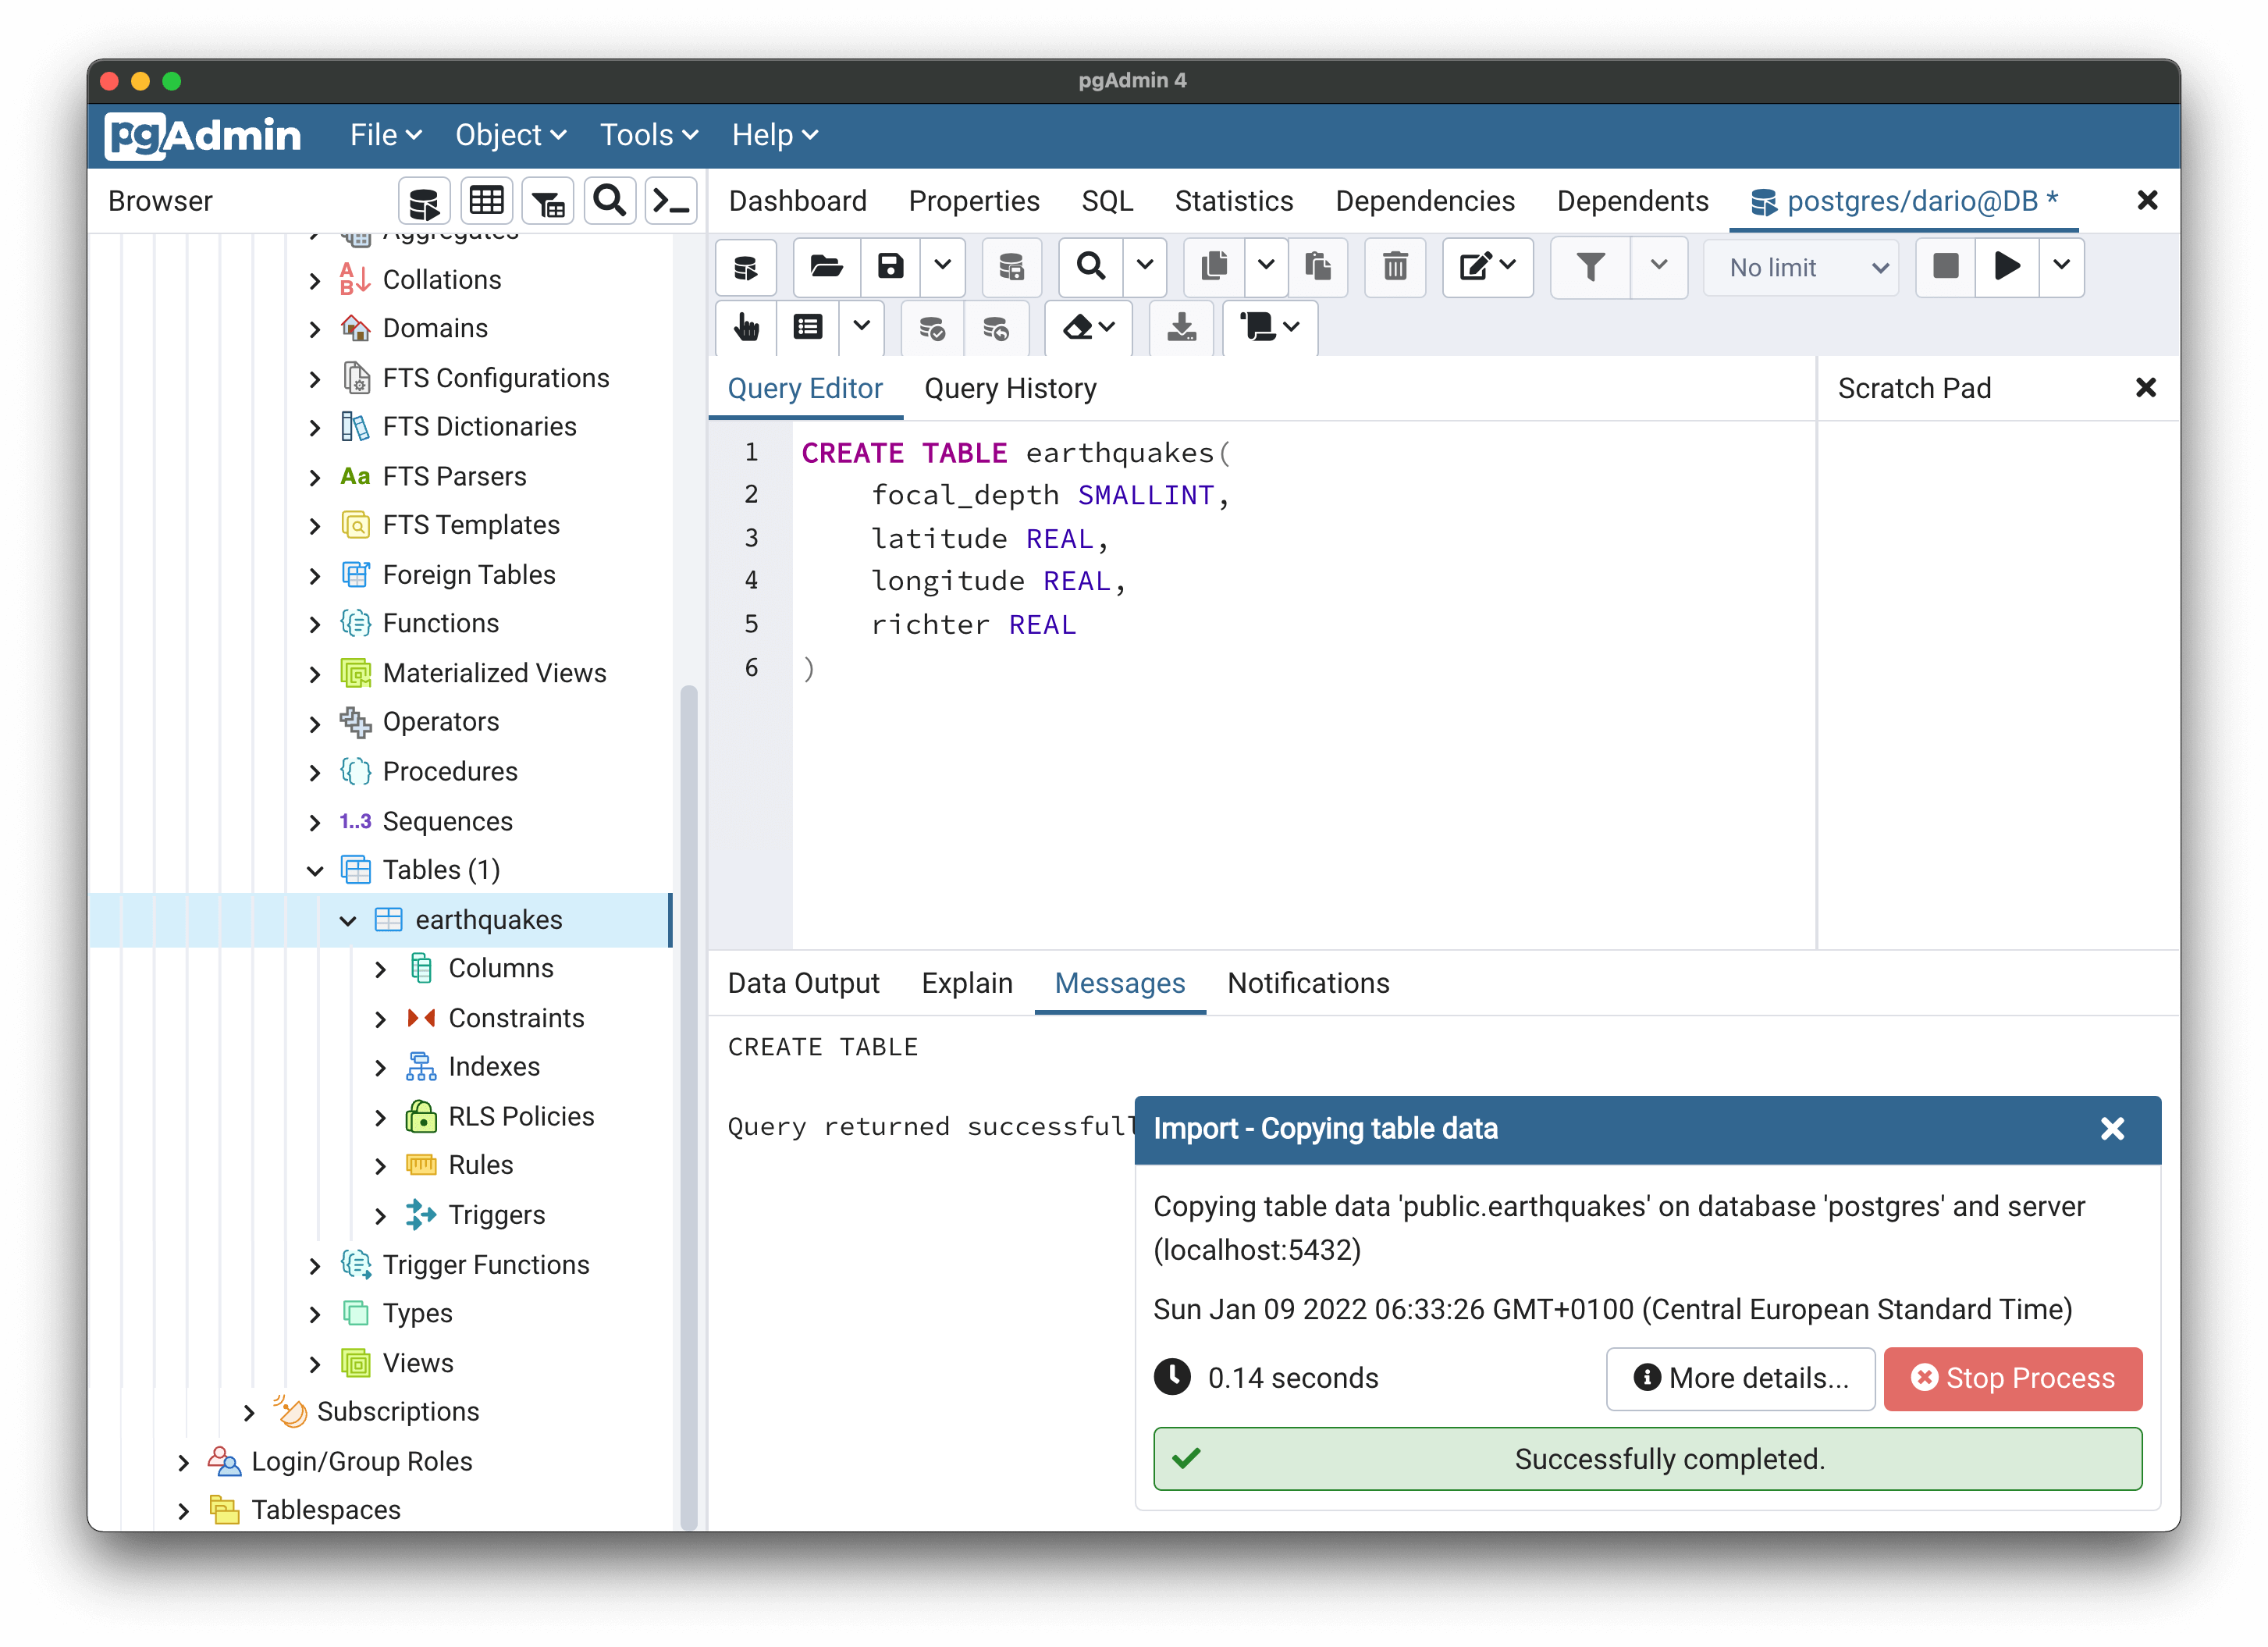Click the Execute query play button
This screenshot has height=1647, width=2268.
pos(2007,267)
